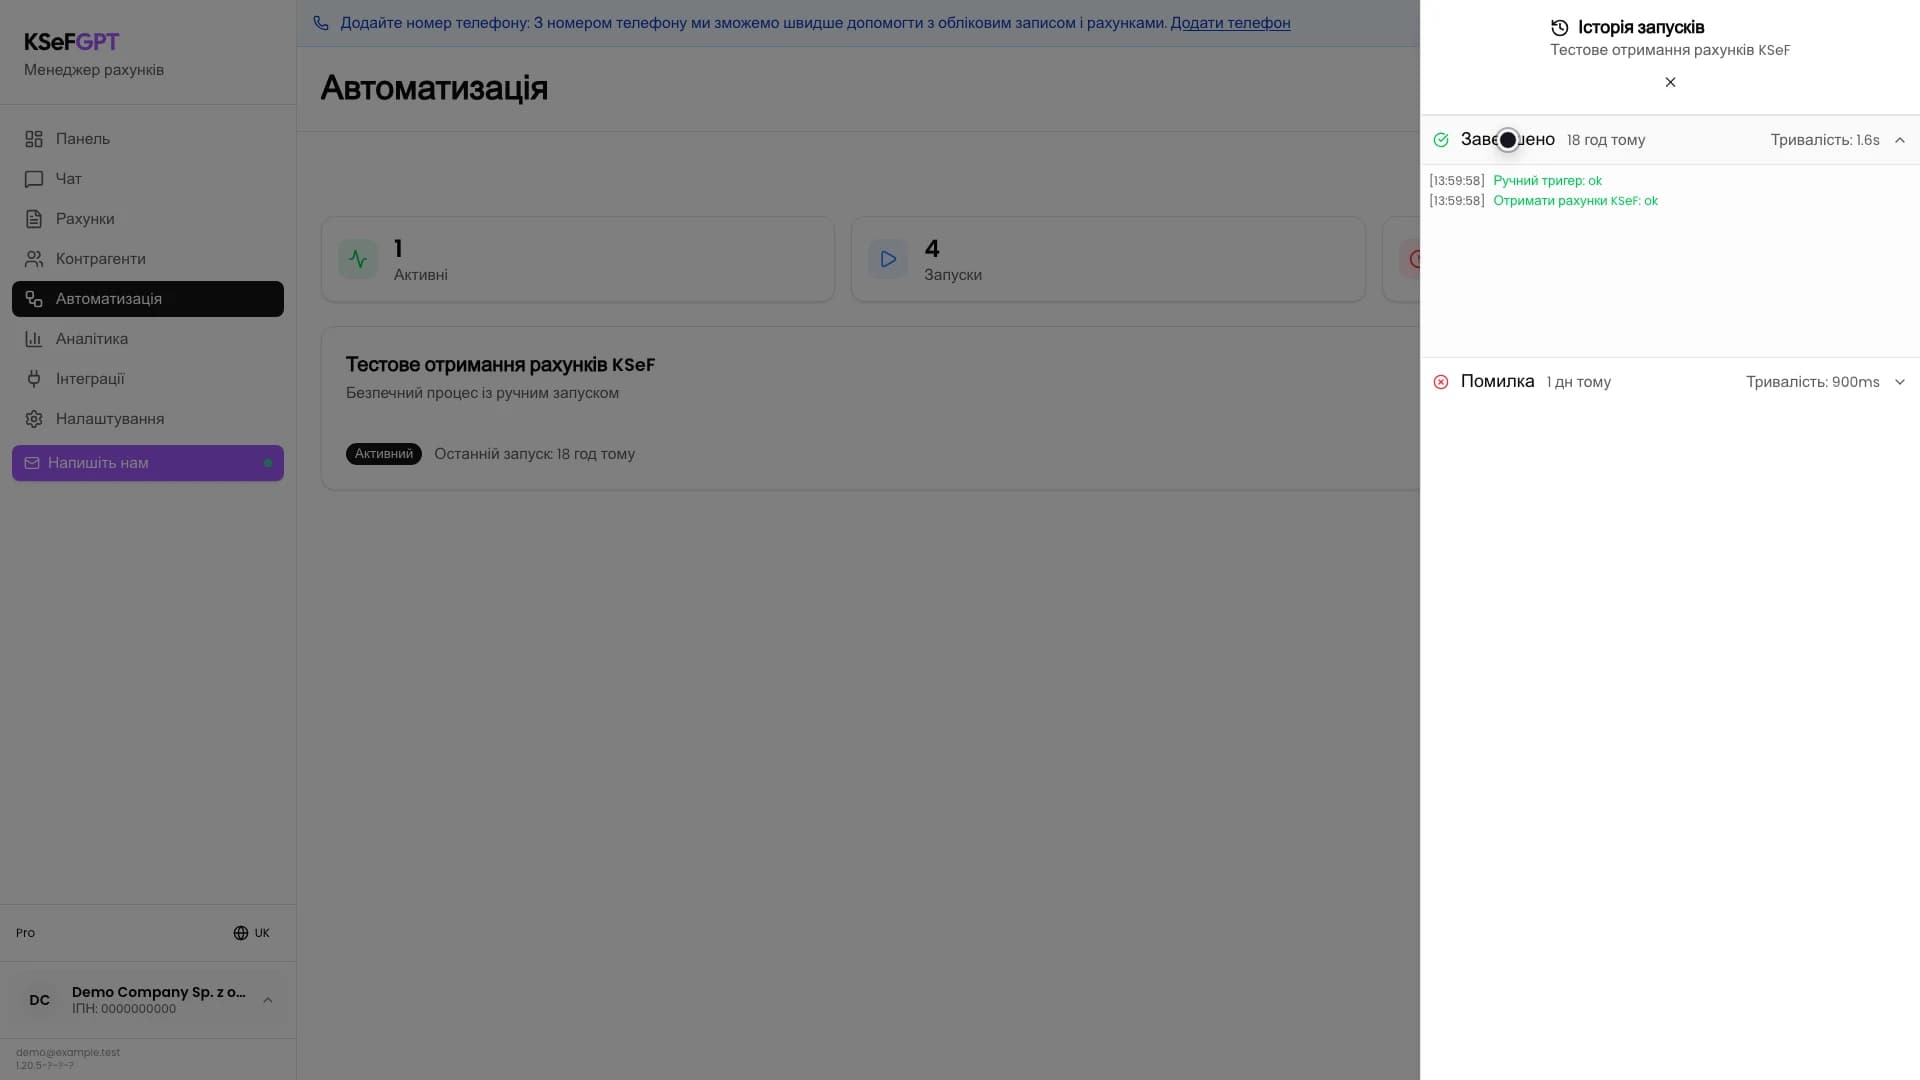
Task: Click the Pro plan label
Action: [x=25, y=933]
